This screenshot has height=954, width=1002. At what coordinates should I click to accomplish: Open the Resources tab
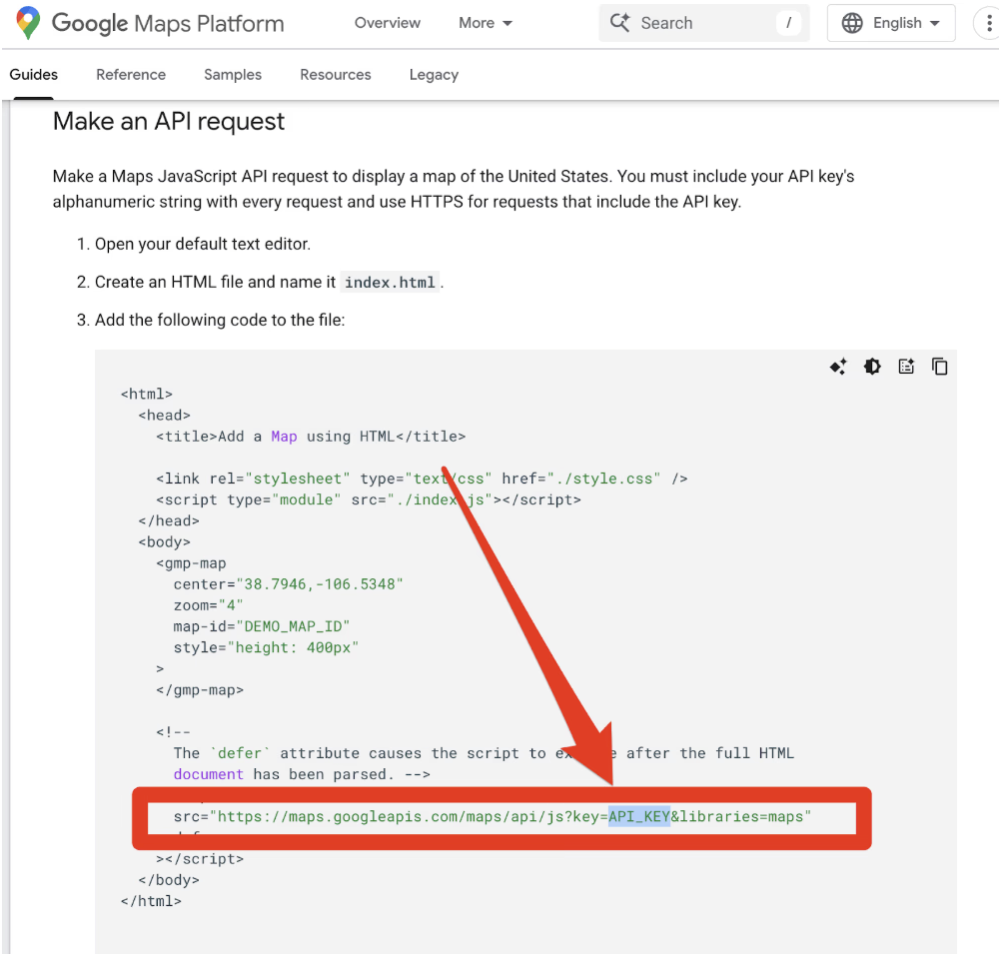(335, 75)
